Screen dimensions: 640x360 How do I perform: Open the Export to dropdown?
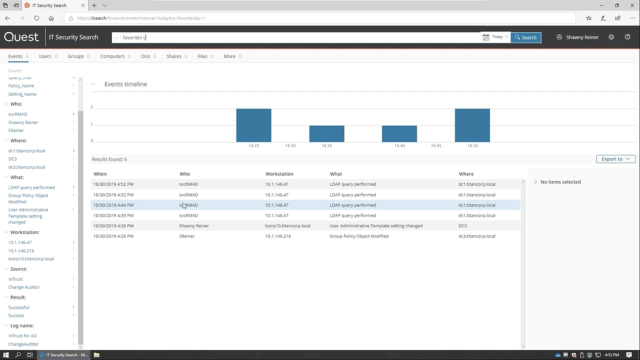[x=616, y=159]
